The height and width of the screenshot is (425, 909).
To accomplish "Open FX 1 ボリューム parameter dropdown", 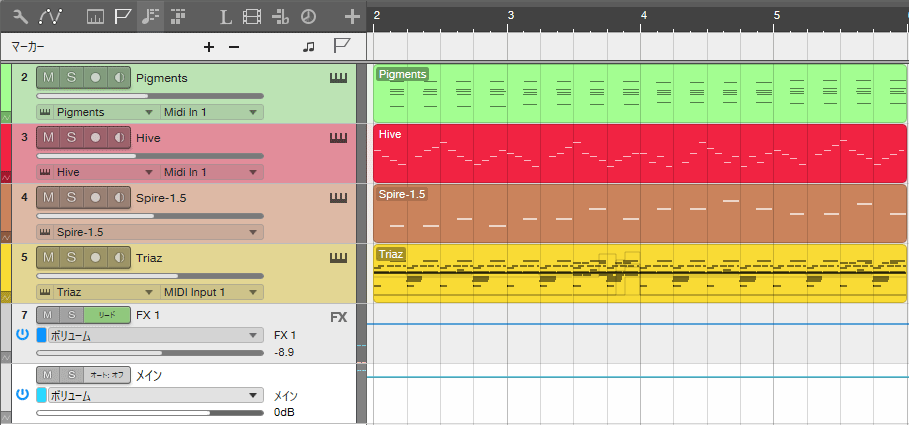I will (x=156, y=335).
